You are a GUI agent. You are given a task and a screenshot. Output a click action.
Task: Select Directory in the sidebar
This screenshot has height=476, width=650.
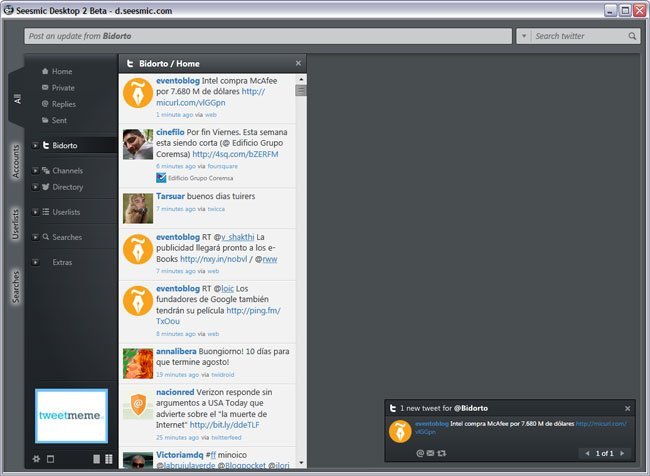click(67, 187)
